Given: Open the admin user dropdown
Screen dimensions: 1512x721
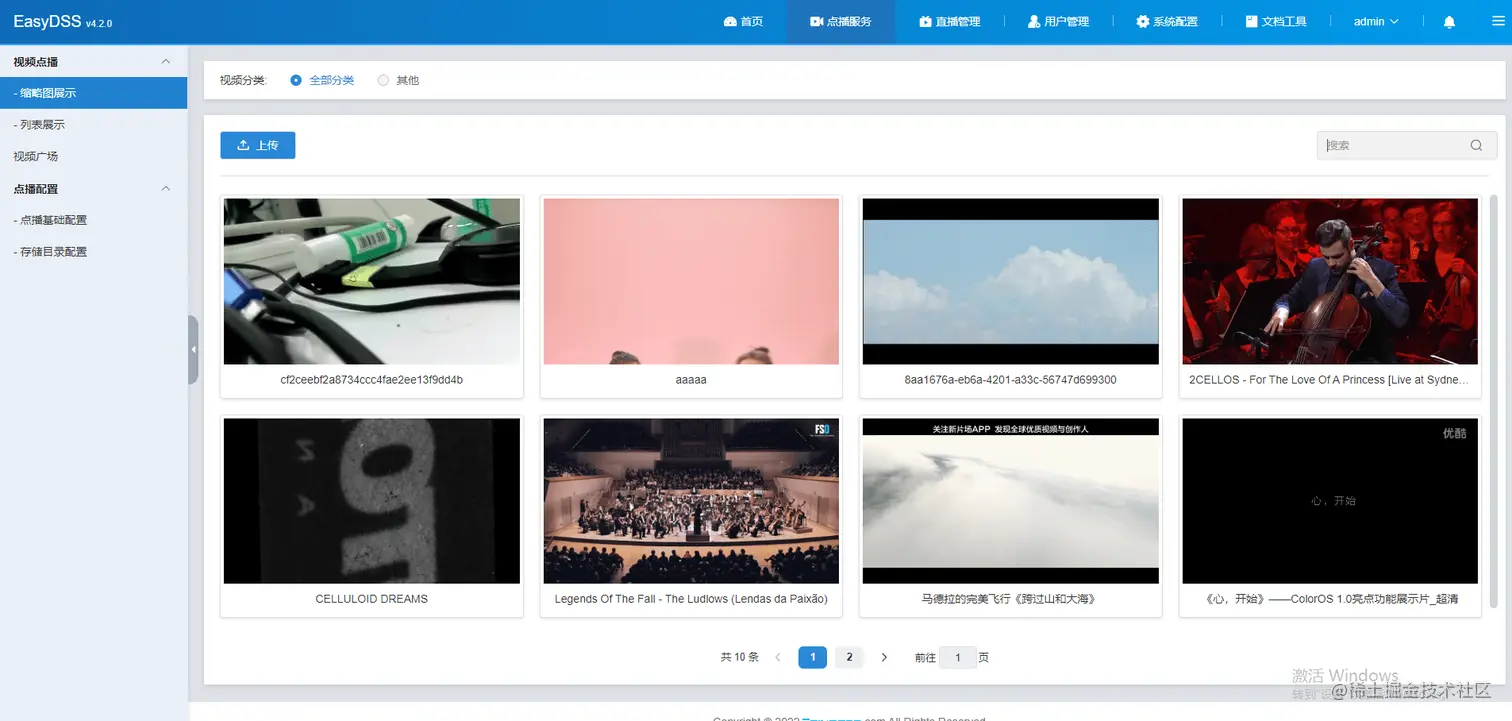Looking at the screenshot, I should pyautogui.click(x=1376, y=21).
